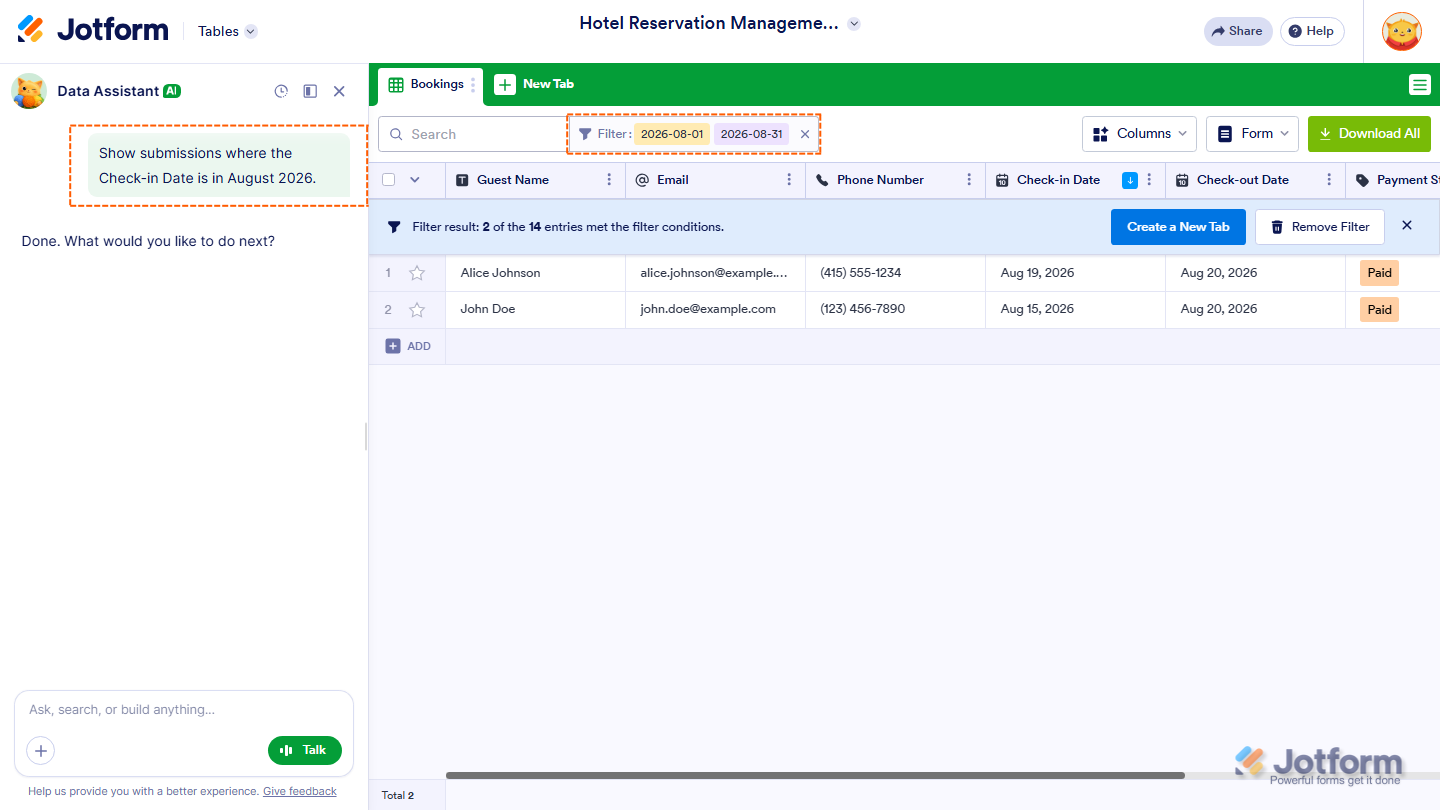Open the Jotform logo home link

click(93, 30)
